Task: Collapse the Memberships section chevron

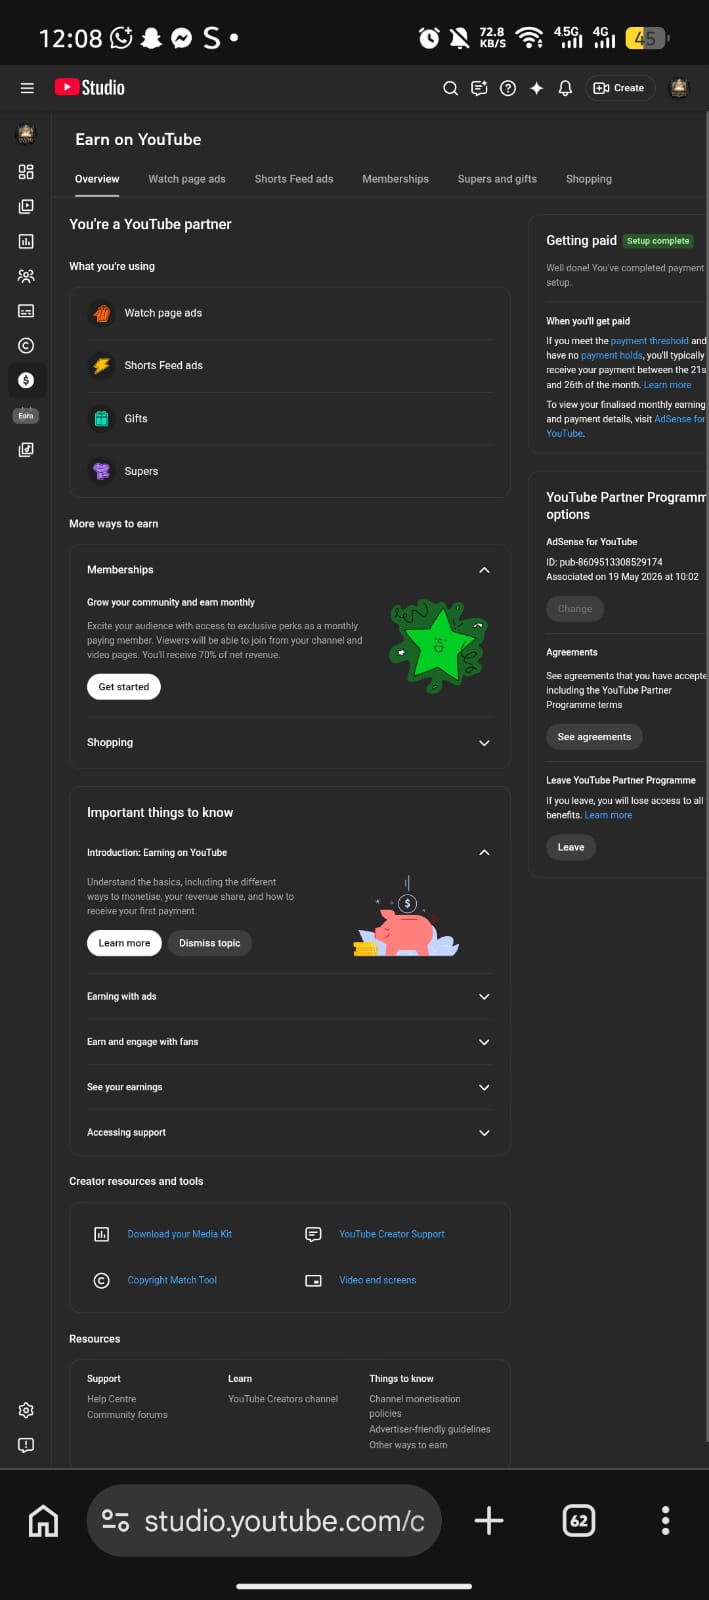Action: 484,570
